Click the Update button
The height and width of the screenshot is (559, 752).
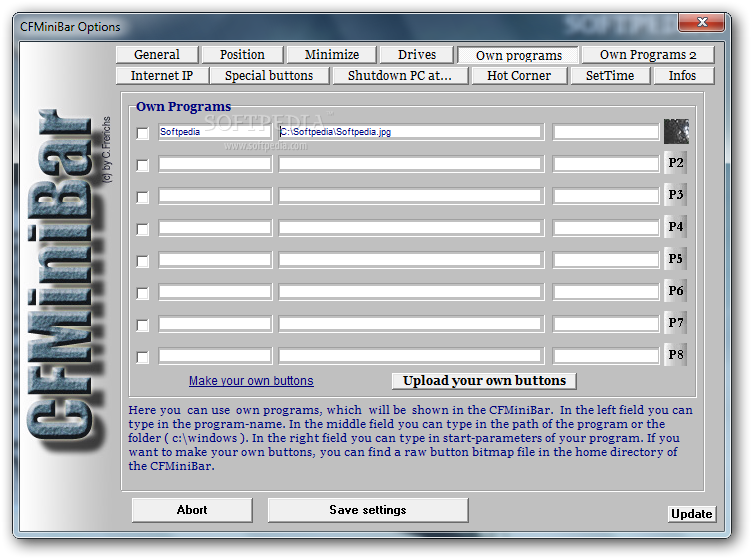coord(692,513)
